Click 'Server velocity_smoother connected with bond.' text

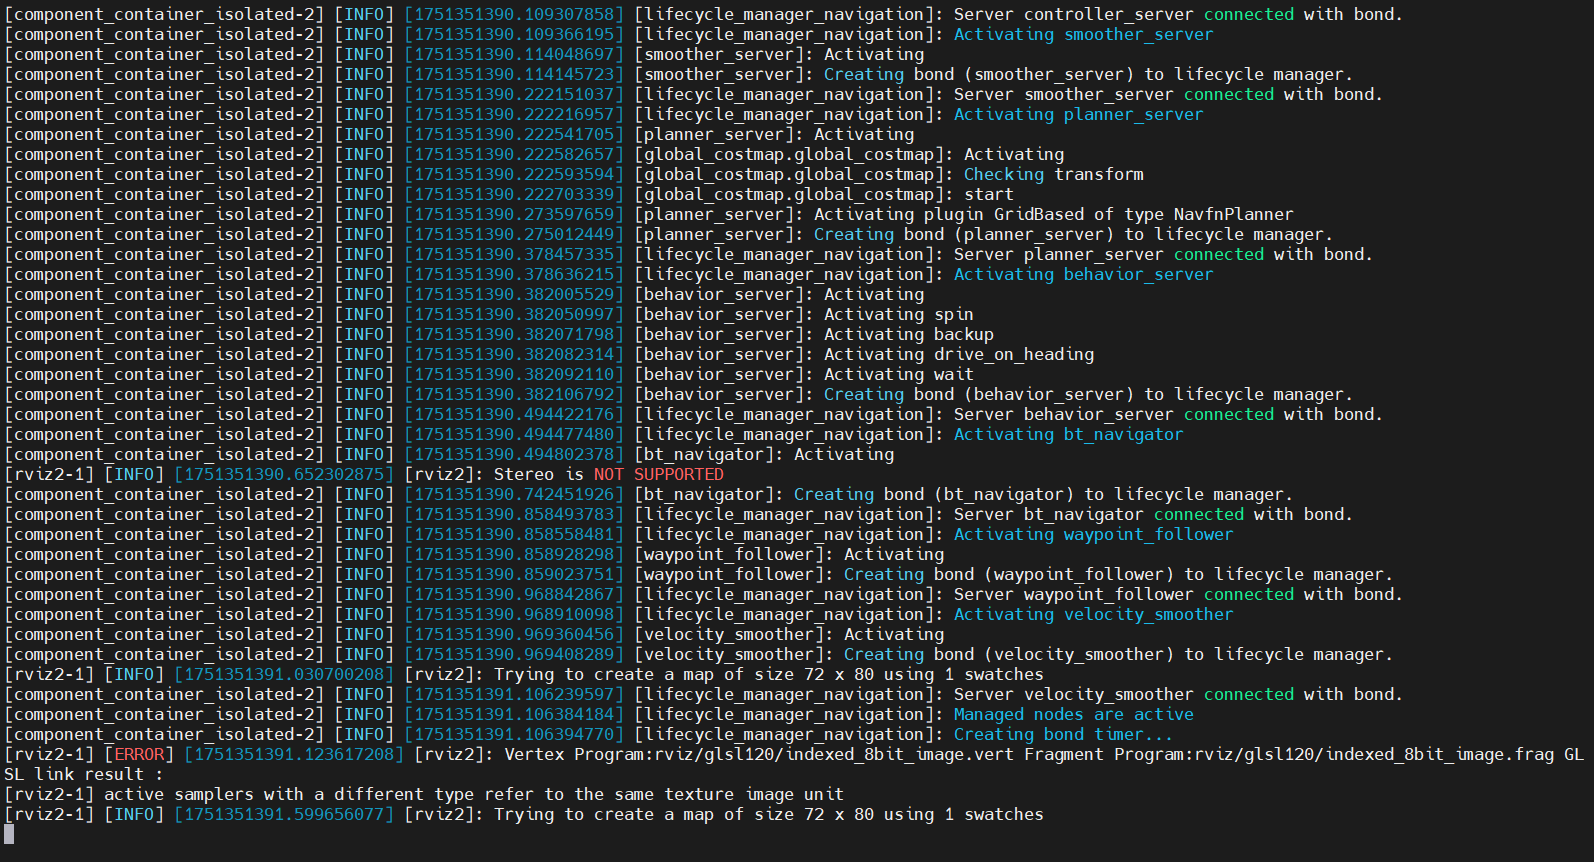(x=1178, y=694)
